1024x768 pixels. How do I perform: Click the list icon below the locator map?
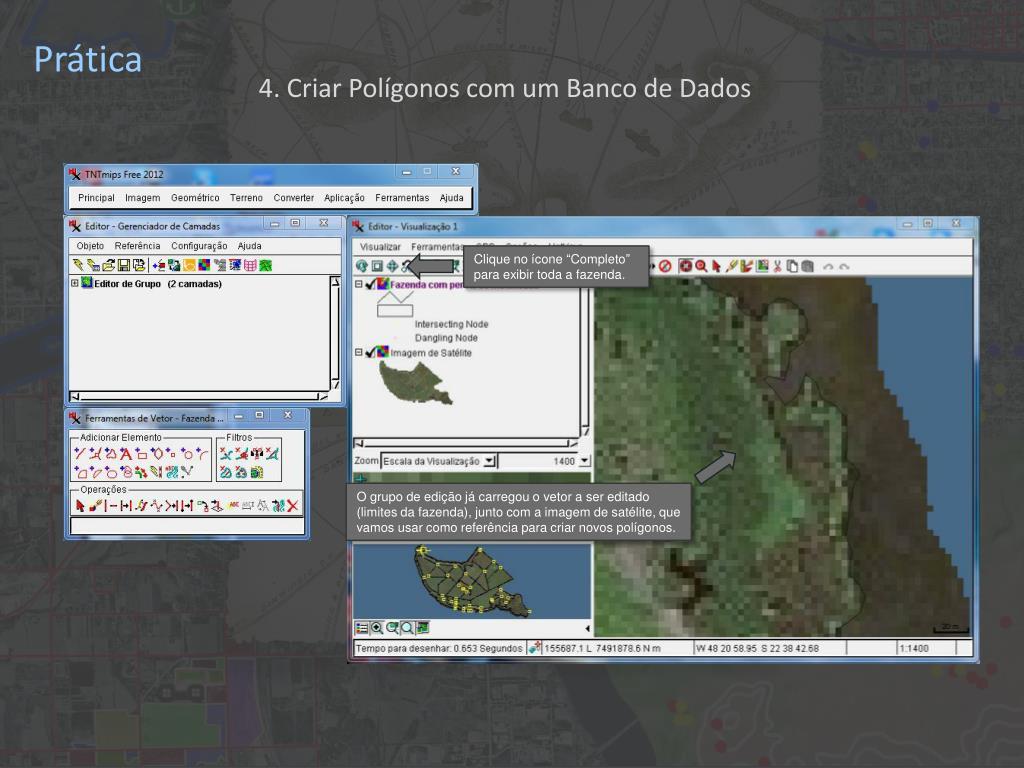[362, 628]
